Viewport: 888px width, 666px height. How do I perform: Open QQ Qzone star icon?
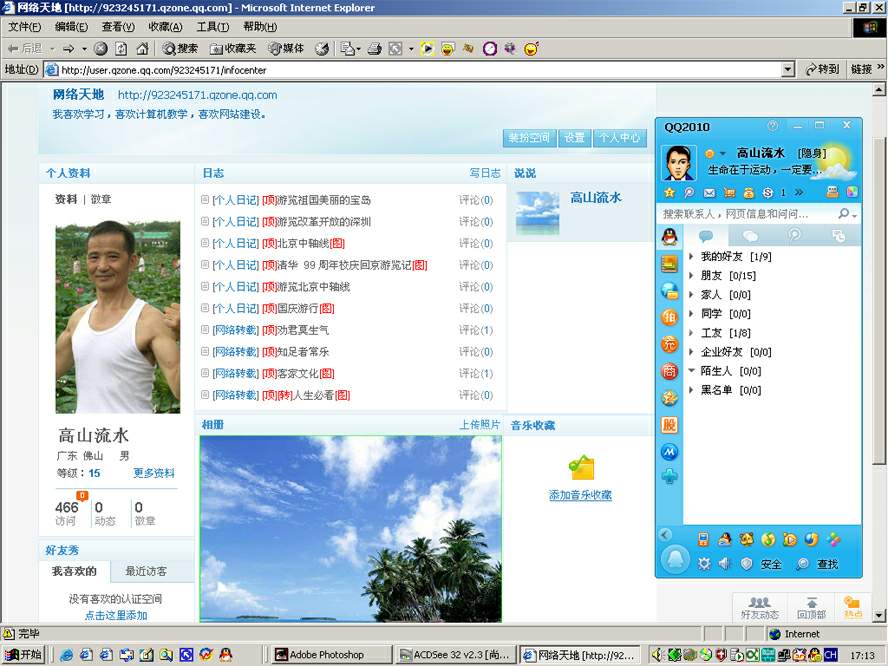[x=669, y=193]
